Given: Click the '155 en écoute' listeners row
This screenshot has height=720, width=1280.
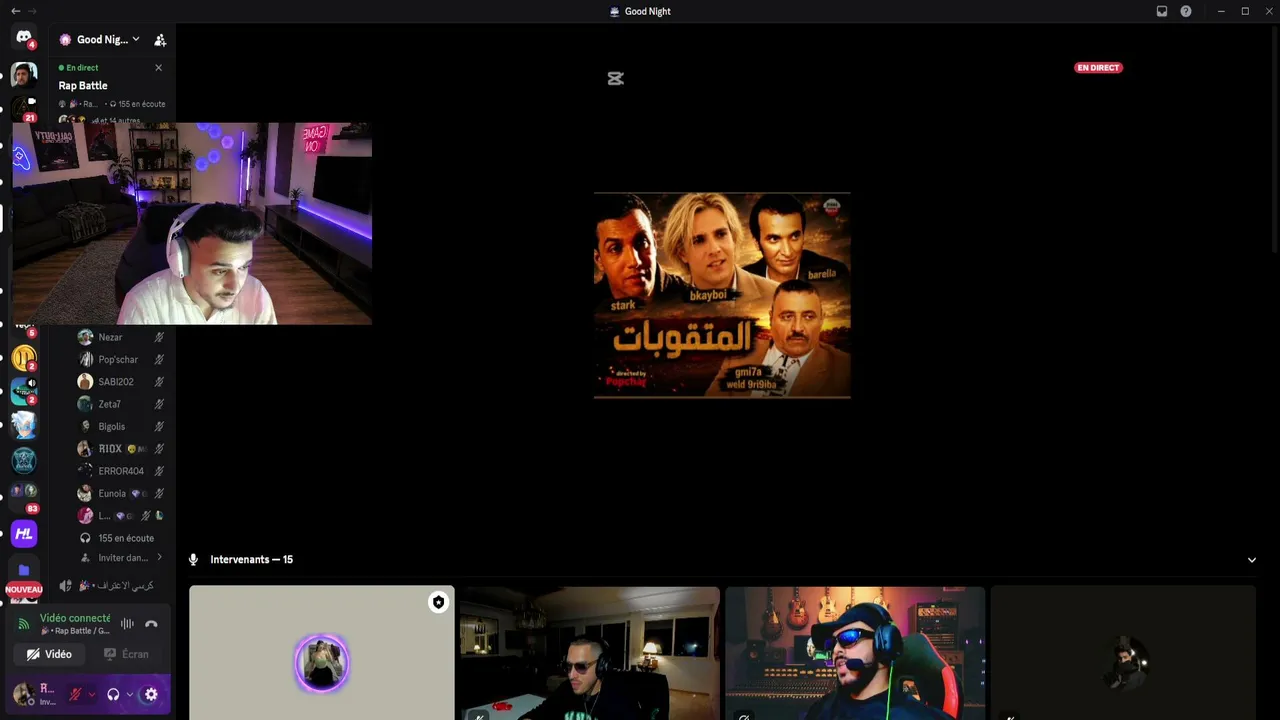Looking at the screenshot, I should coord(120,538).
